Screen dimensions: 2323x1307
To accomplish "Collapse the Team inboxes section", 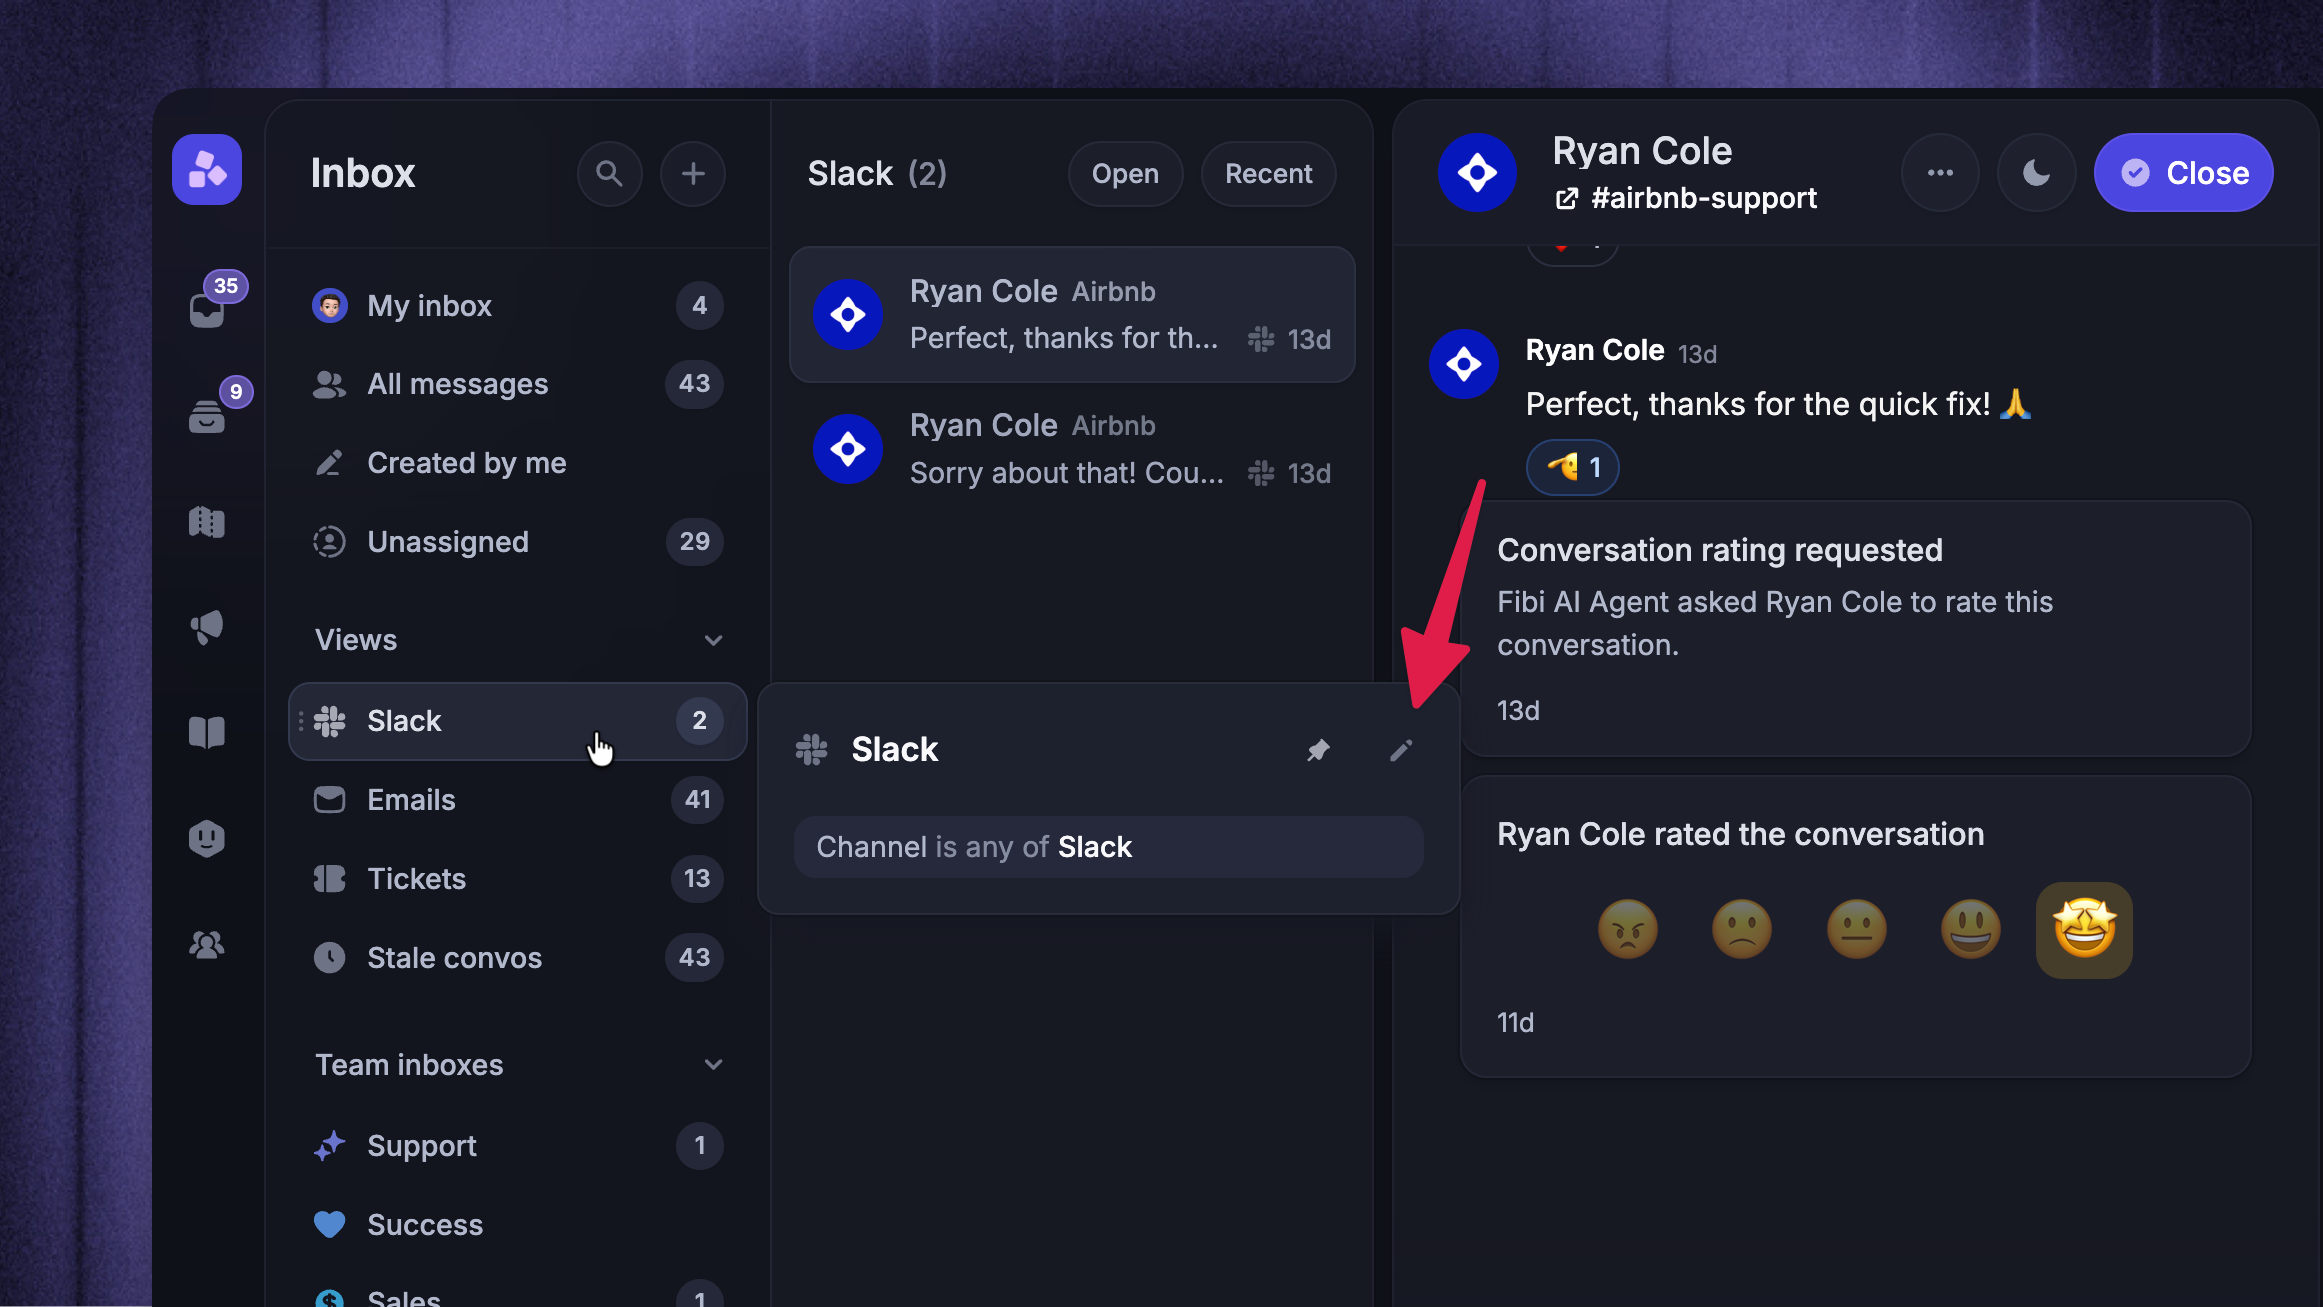I will (713, 1064).
